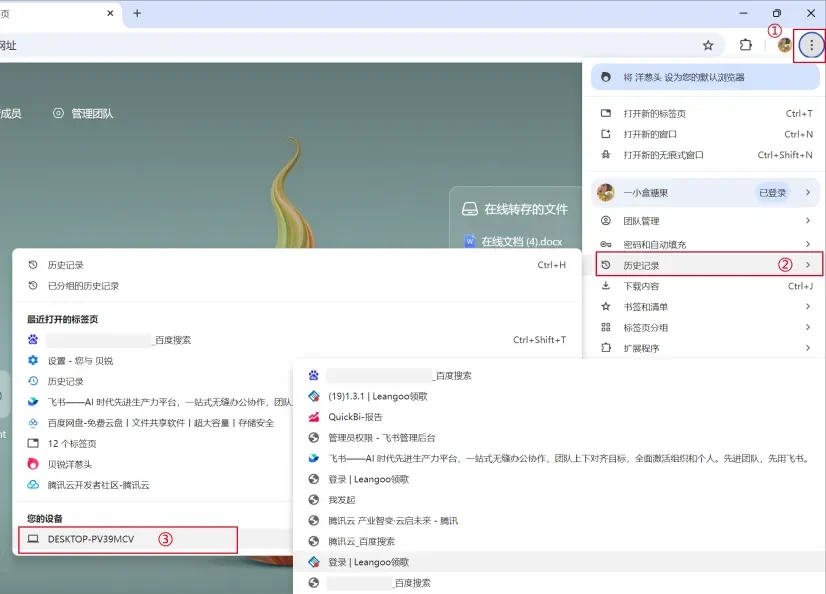Set 洋葱头 as default browser
The height and width of the screenshot is (594, 826).
point(705,77)
